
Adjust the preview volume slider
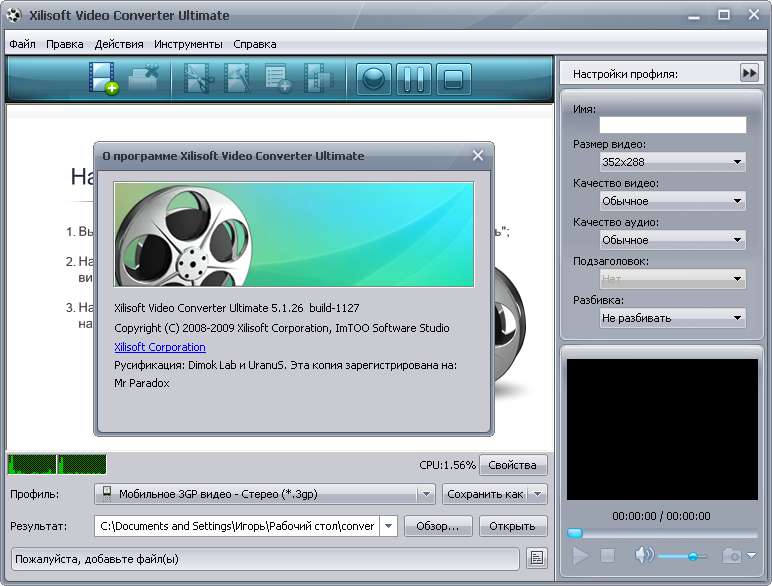[693, 556]
